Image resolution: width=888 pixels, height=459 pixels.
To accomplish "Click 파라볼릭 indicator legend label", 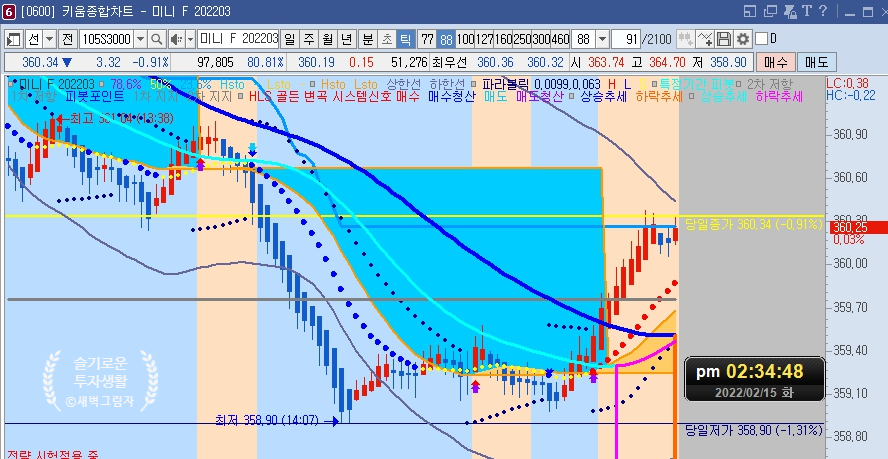I will pos(506,84).
